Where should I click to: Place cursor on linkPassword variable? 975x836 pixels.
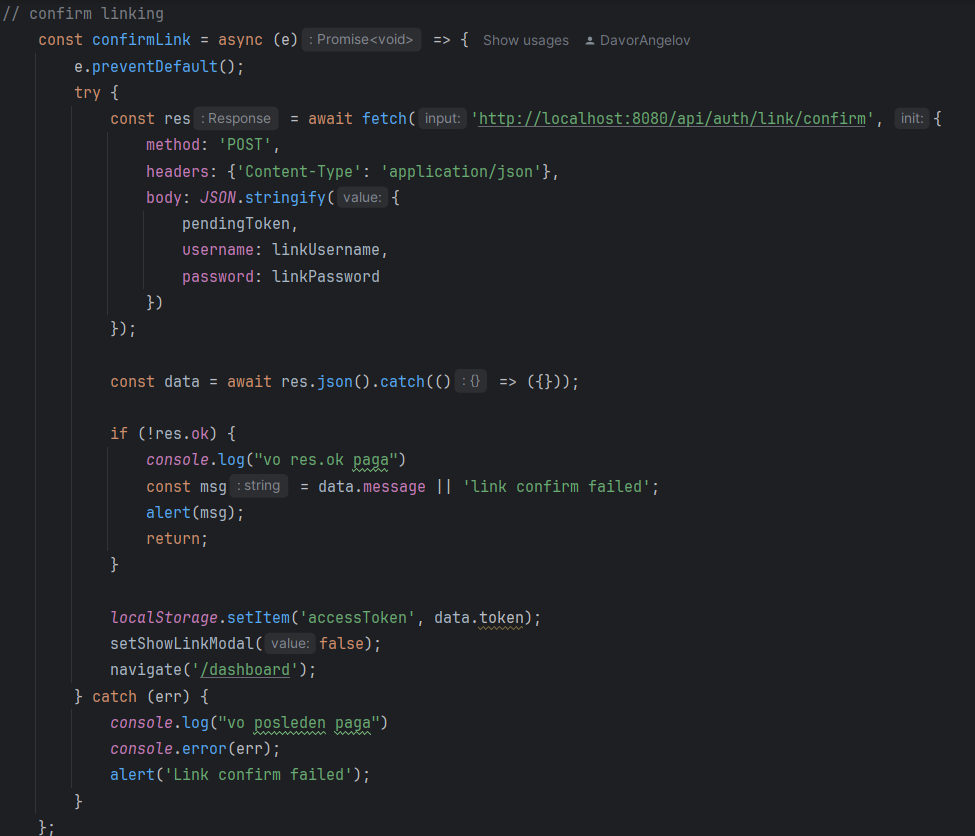tap(325, 277)
